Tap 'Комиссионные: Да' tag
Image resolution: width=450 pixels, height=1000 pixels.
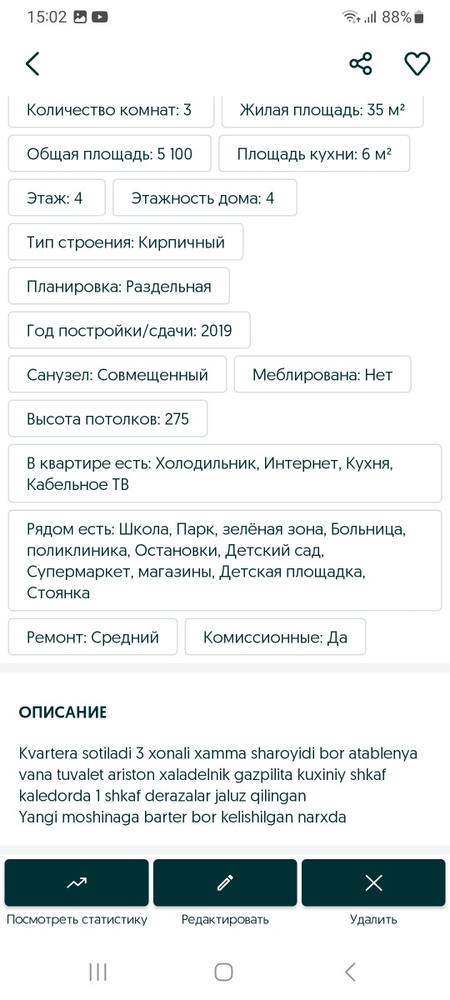click(275, 636)
